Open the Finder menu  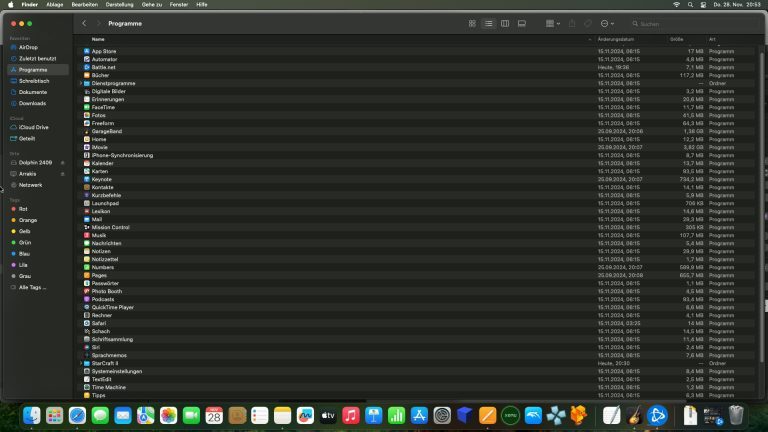29,4
